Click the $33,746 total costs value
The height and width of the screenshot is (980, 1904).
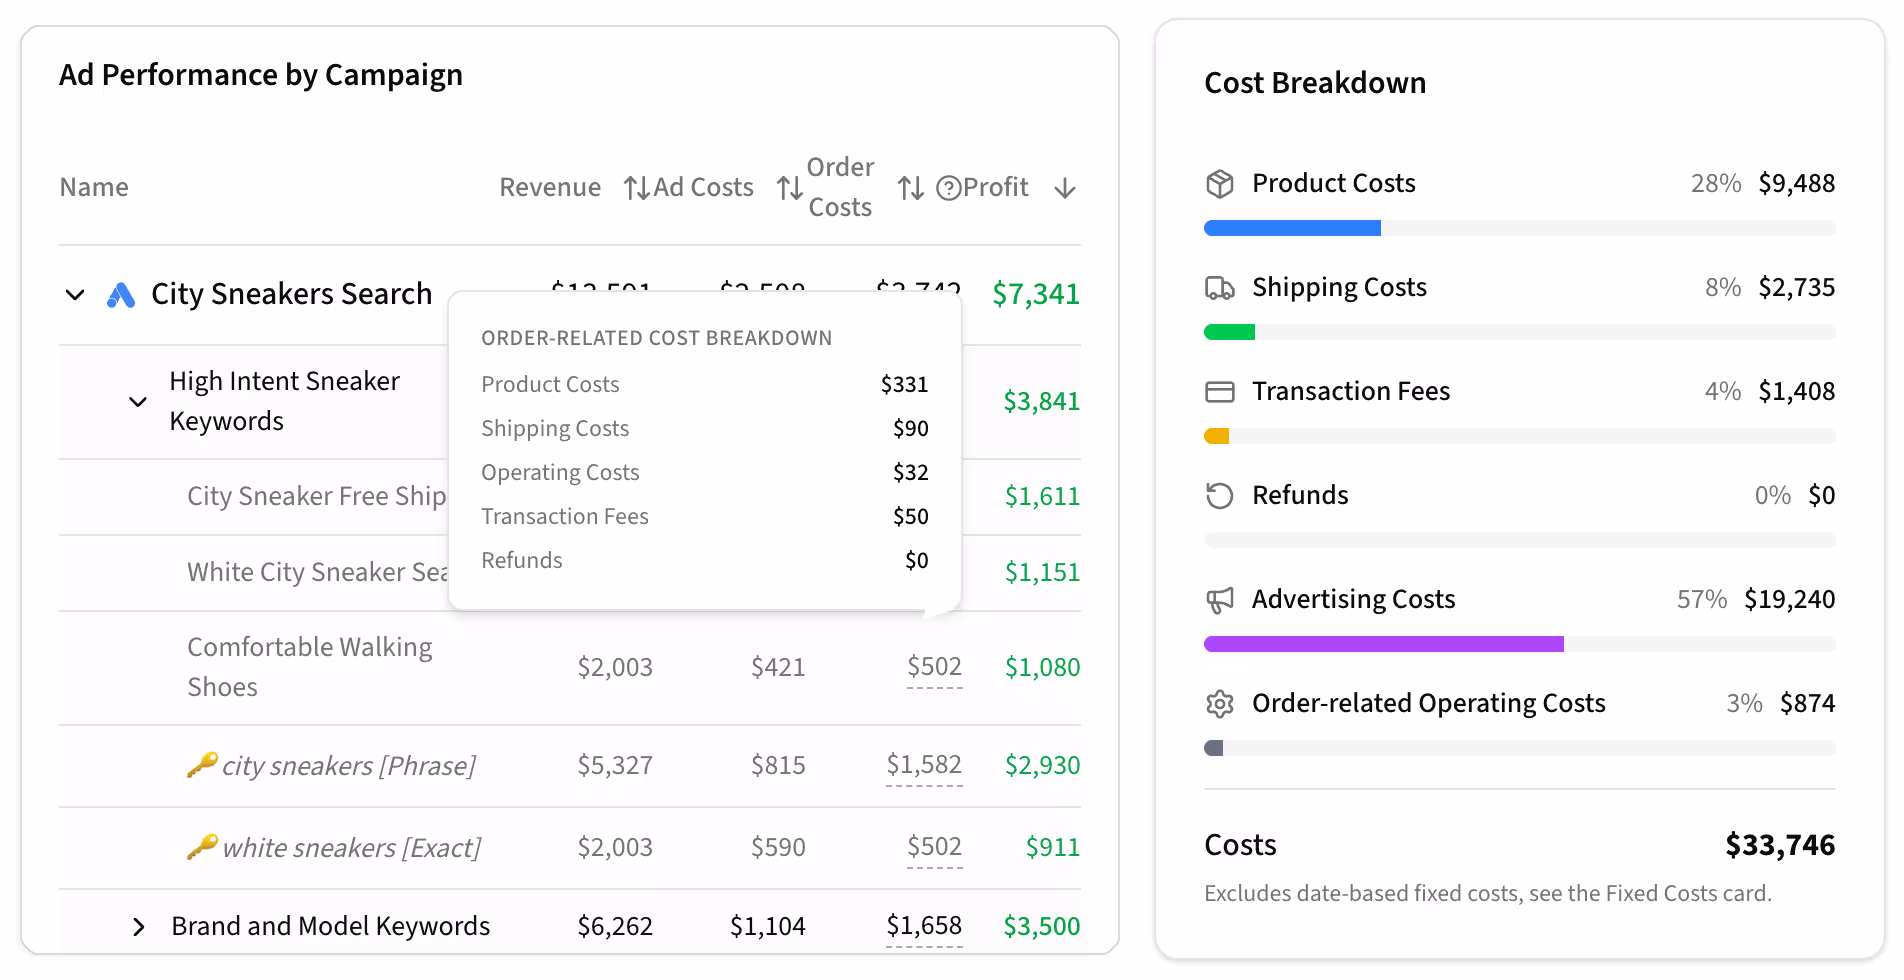(1780, 846)
